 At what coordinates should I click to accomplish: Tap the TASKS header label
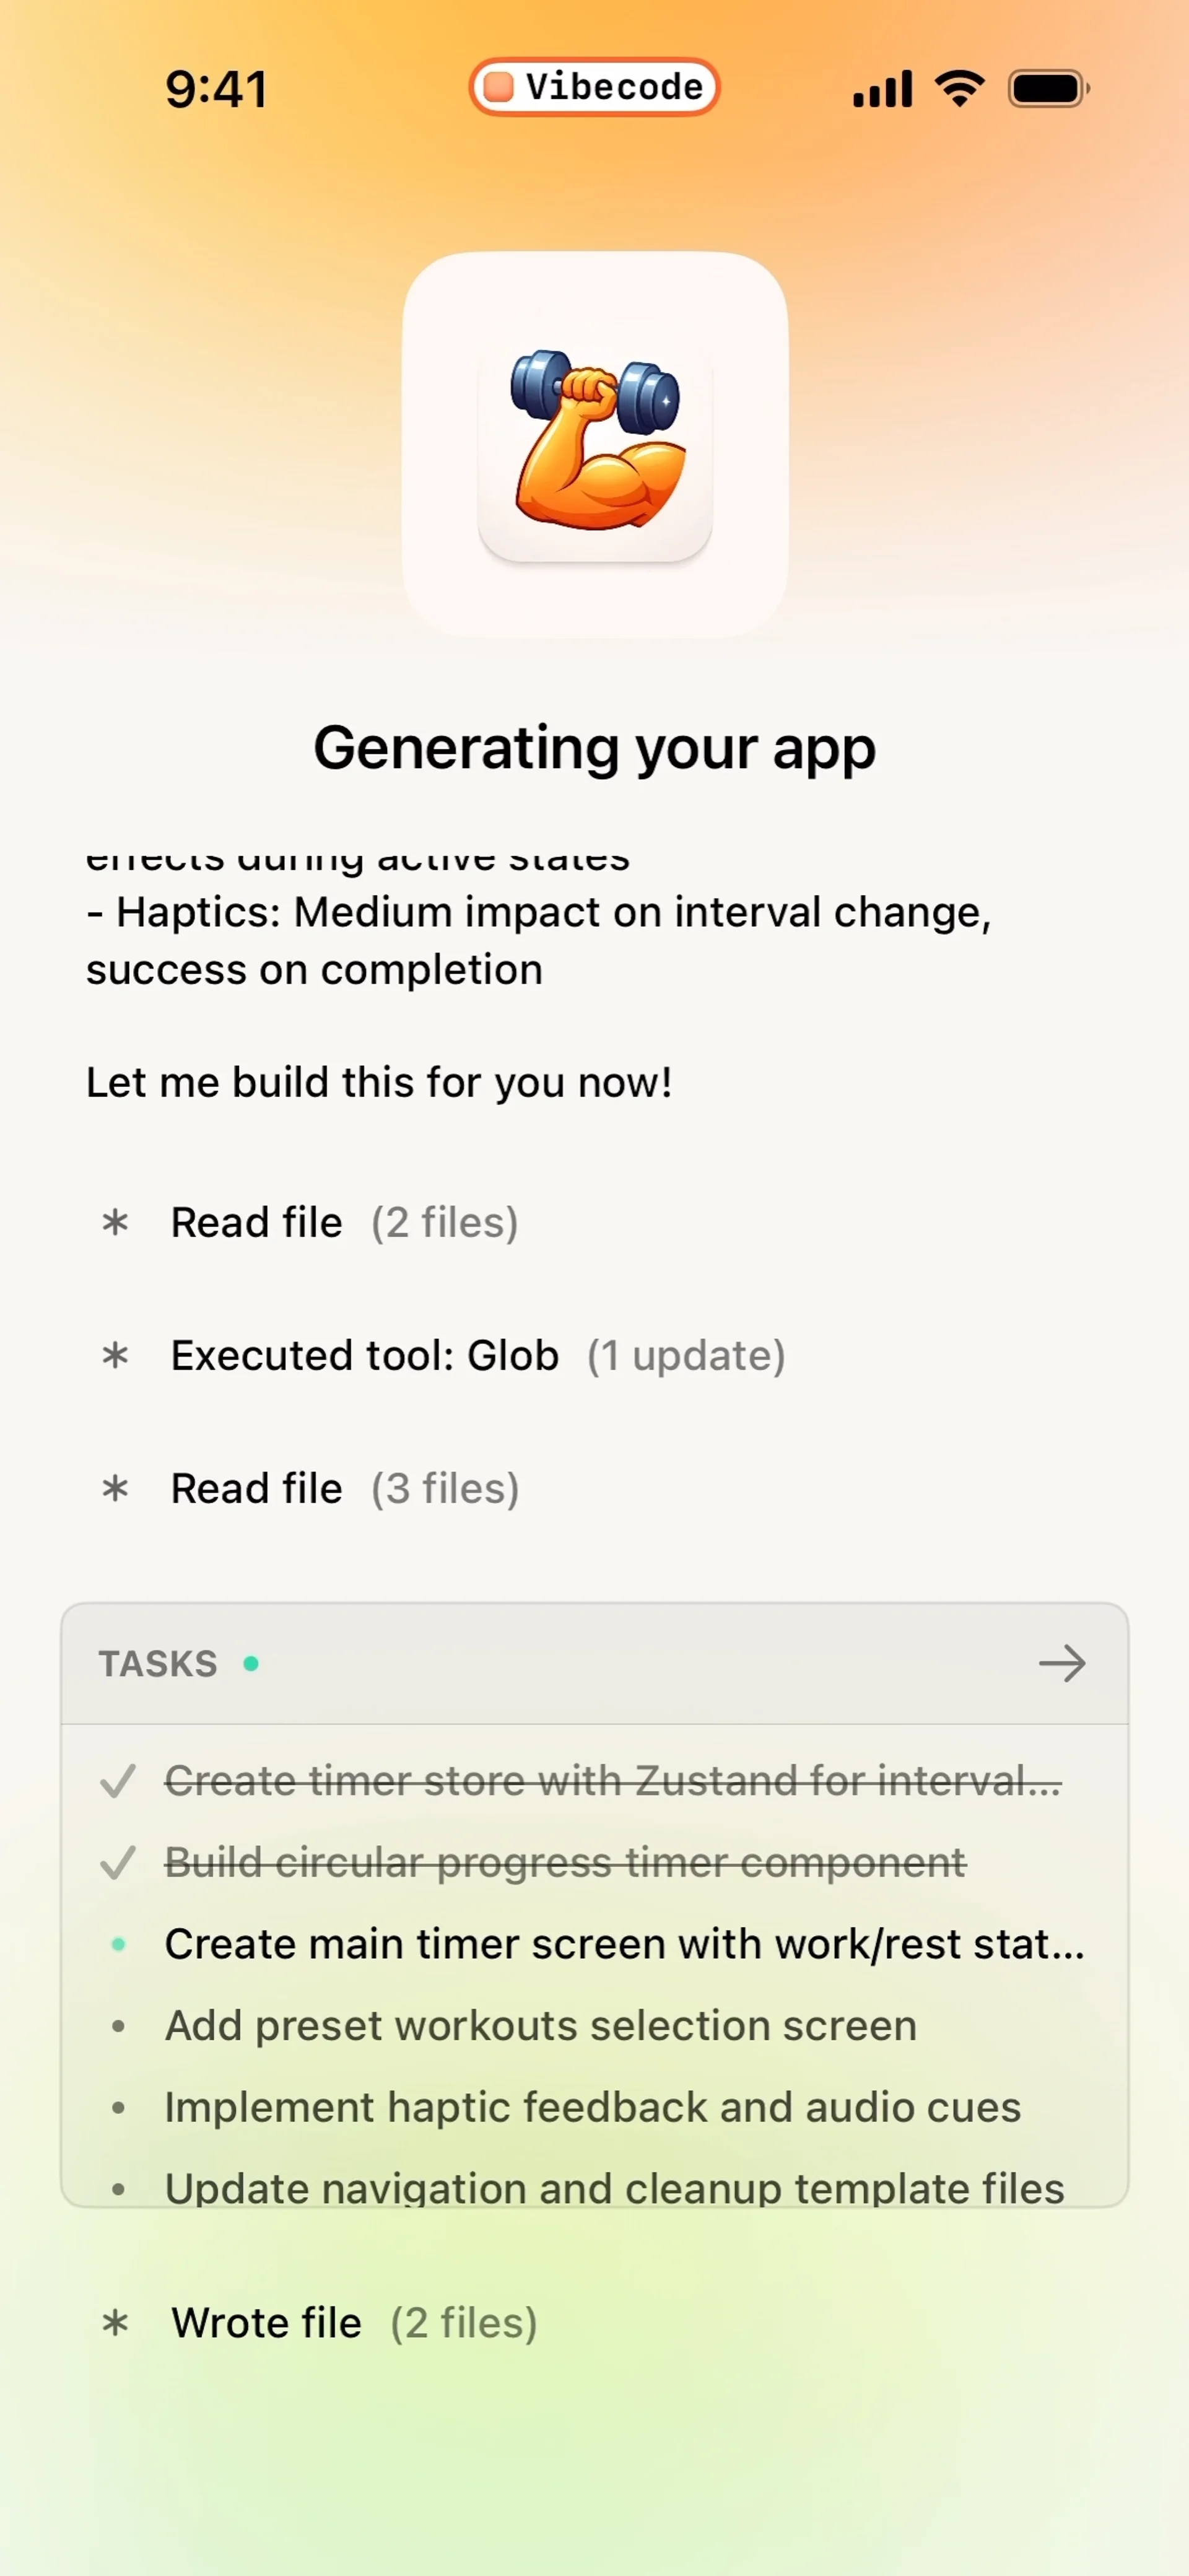click(157, 1664)
